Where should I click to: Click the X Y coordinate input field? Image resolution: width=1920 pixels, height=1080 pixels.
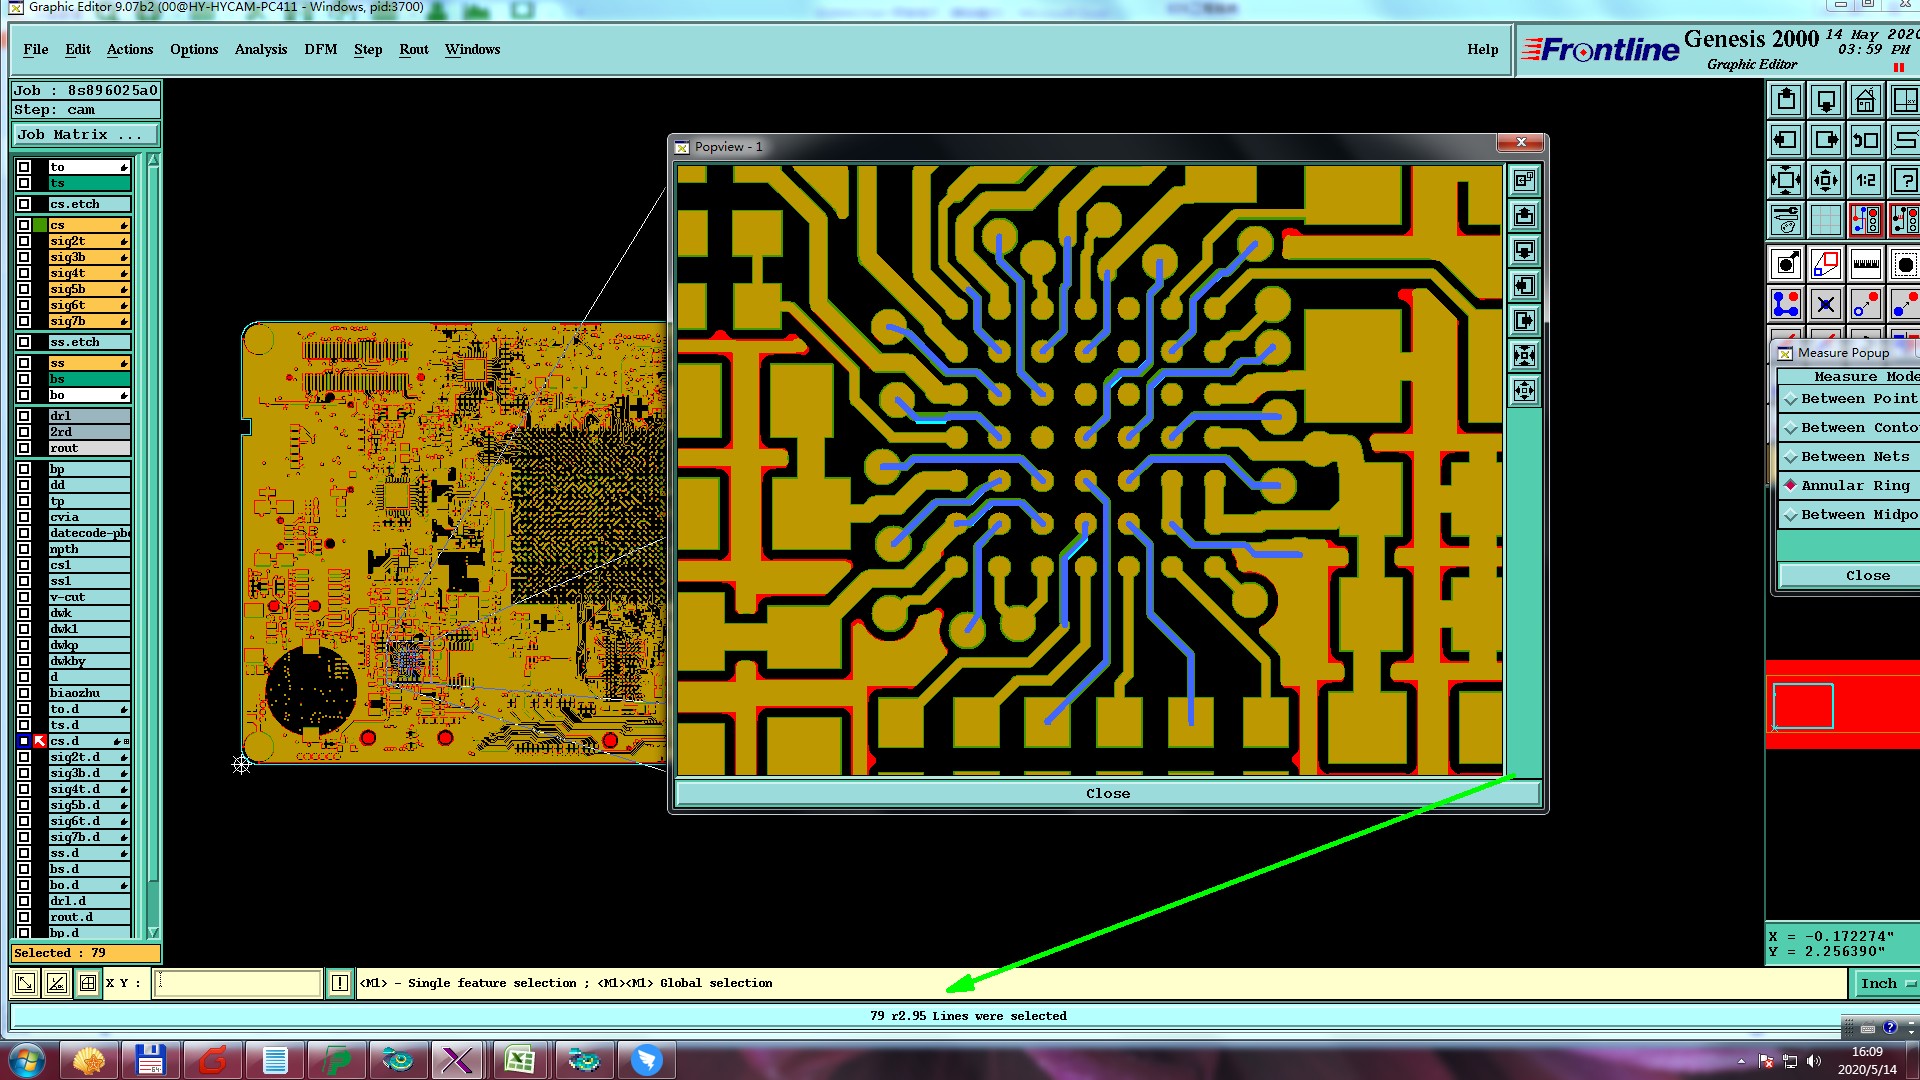[238, 984]
